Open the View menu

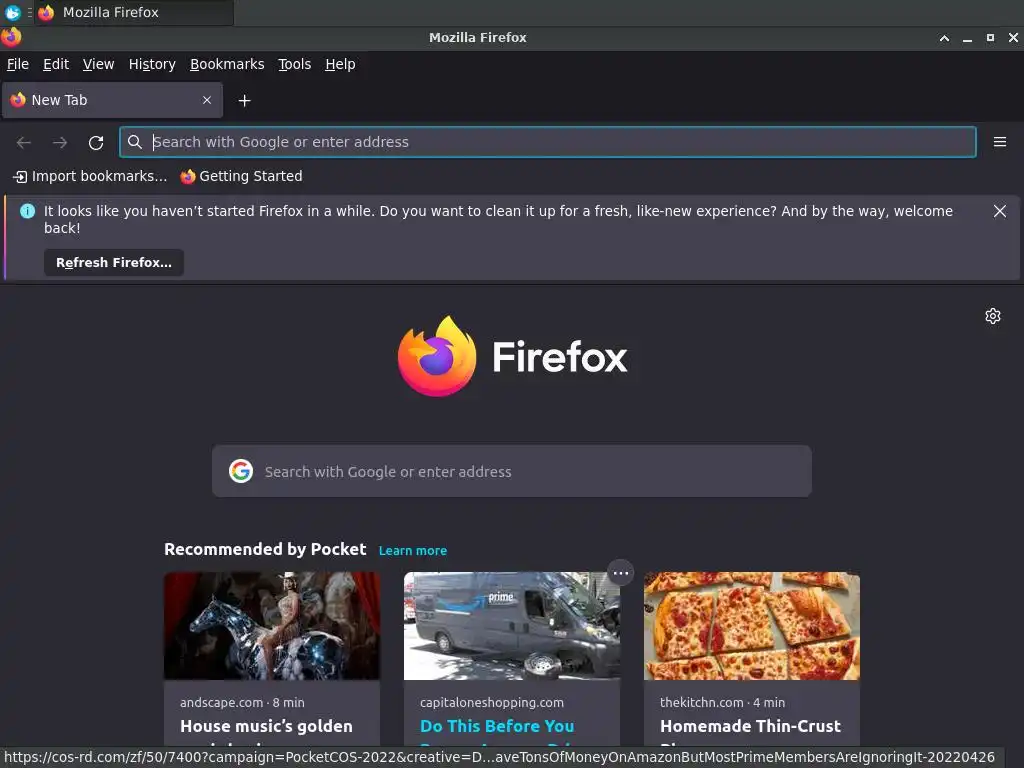(x=98, y=64)
